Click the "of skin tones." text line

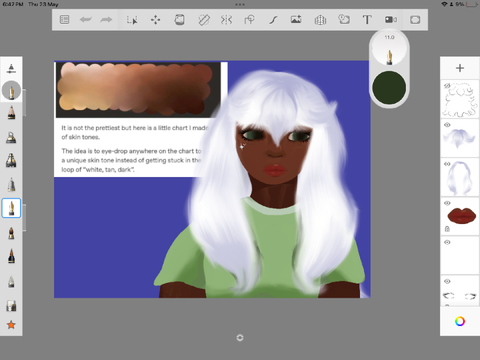coord(80,137)
